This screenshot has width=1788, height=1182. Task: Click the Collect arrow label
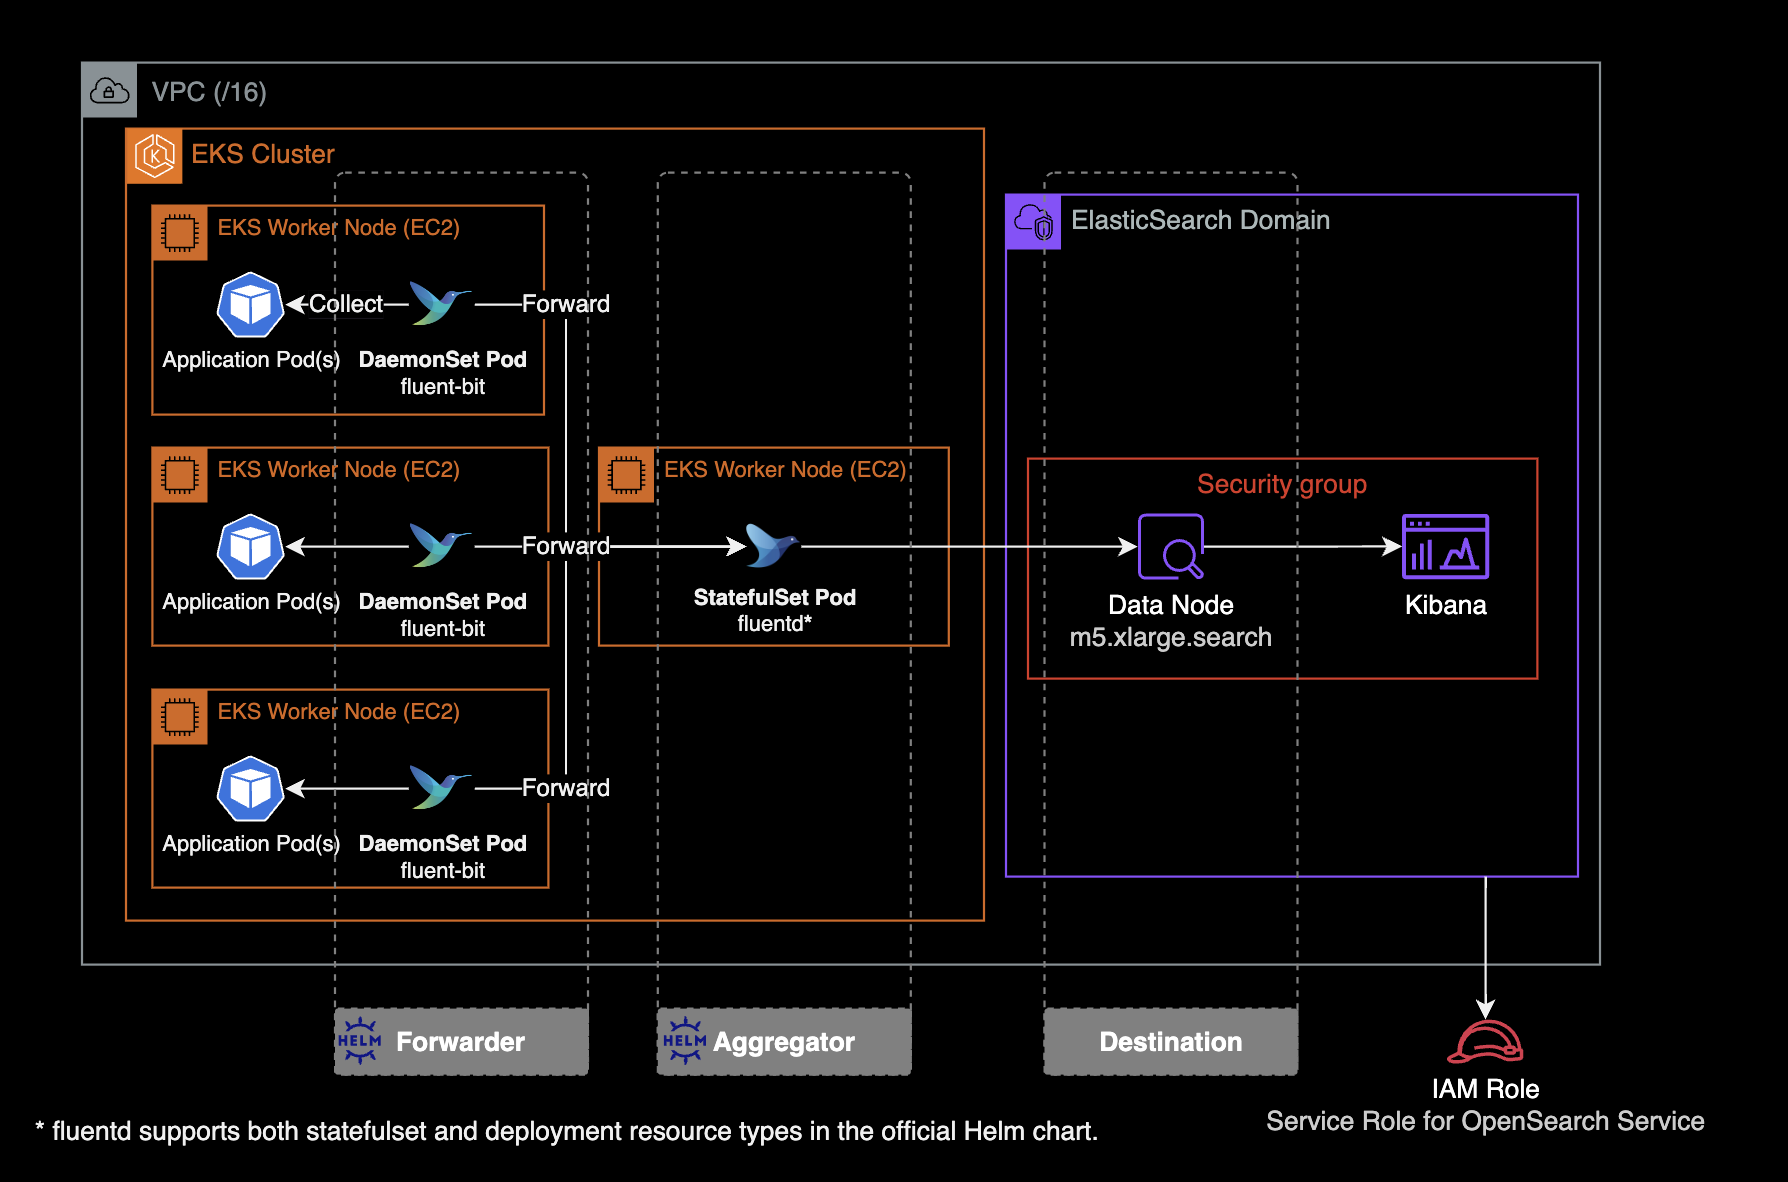345,304
